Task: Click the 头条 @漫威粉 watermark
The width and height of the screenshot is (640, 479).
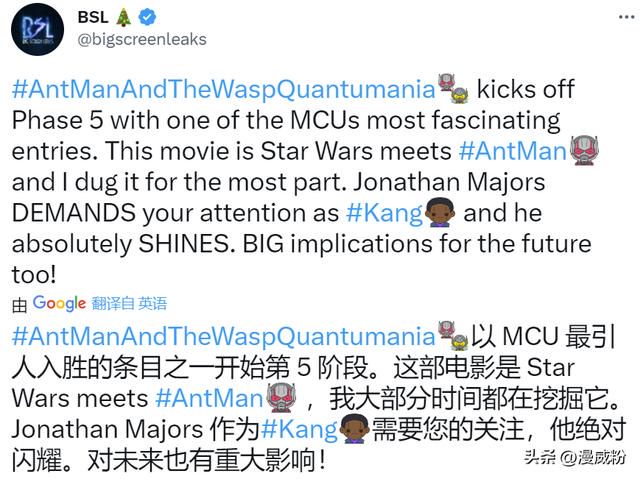Action: pos(575,457)
